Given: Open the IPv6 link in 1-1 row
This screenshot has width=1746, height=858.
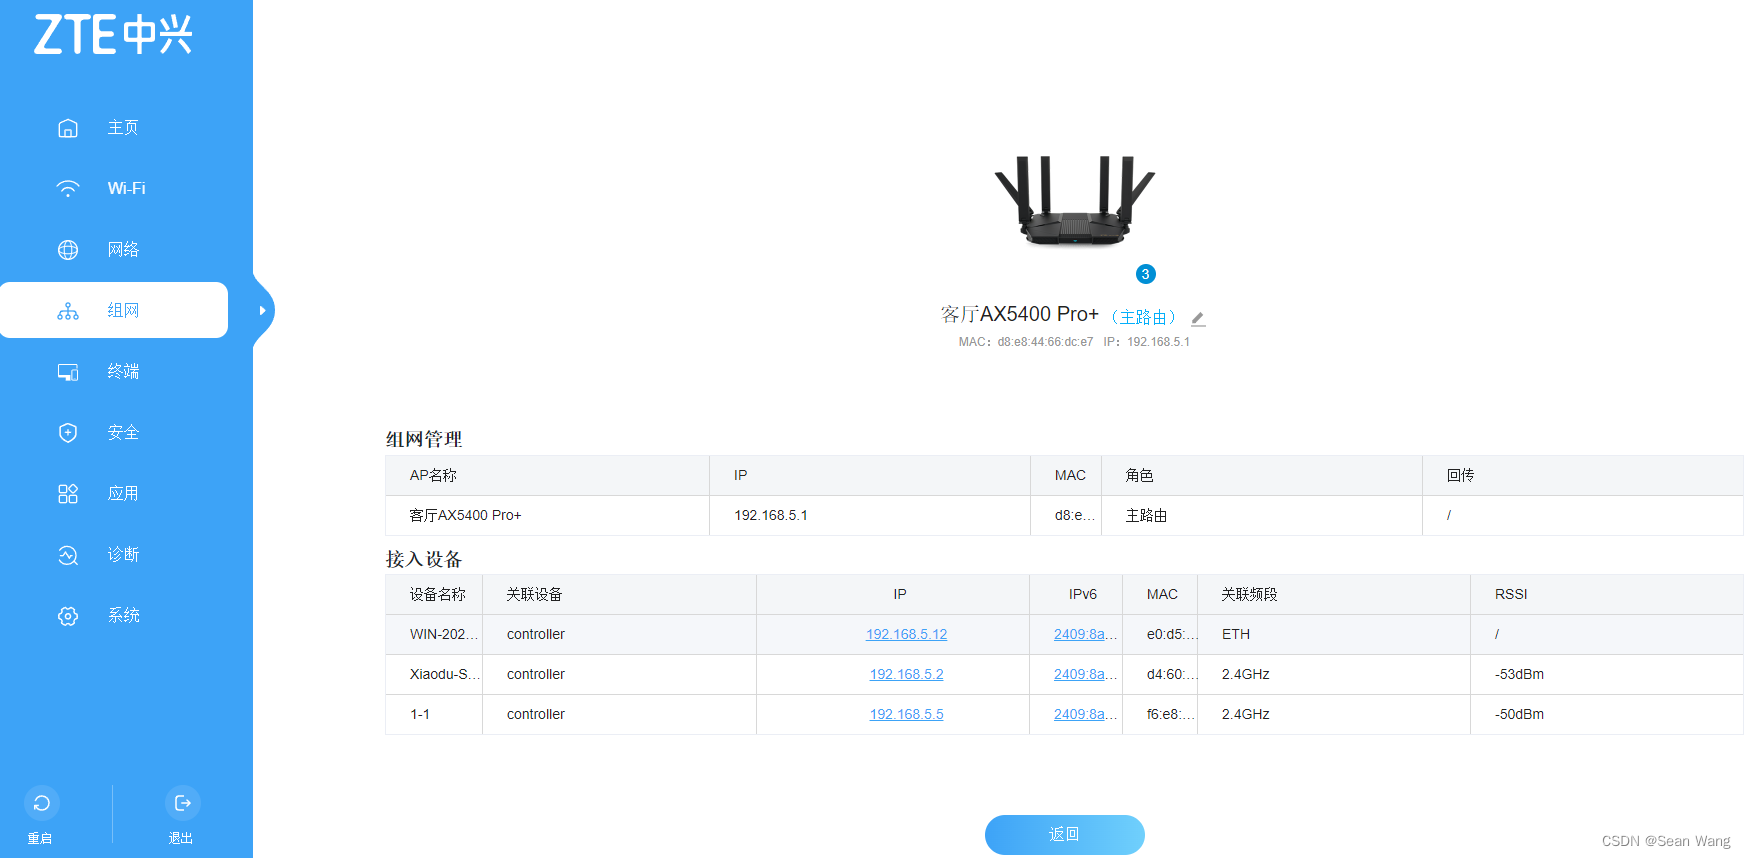Looking at the screenshot, I should [1084, 715].
